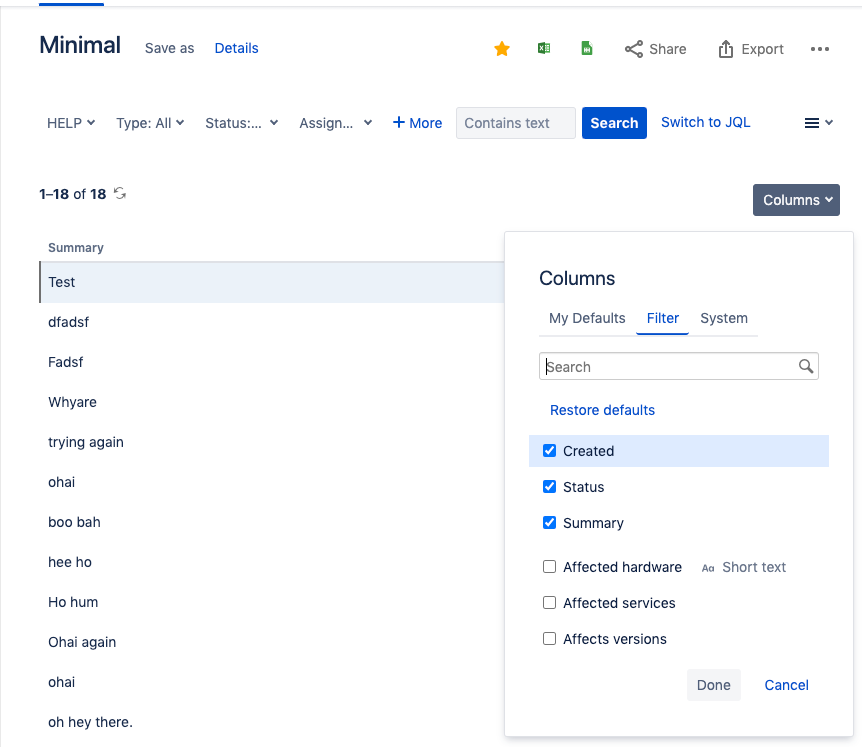Expand the HELP project dropdown
Image resolution: width=862 pixels, height=747 pixels.
(x=71, y=123)
